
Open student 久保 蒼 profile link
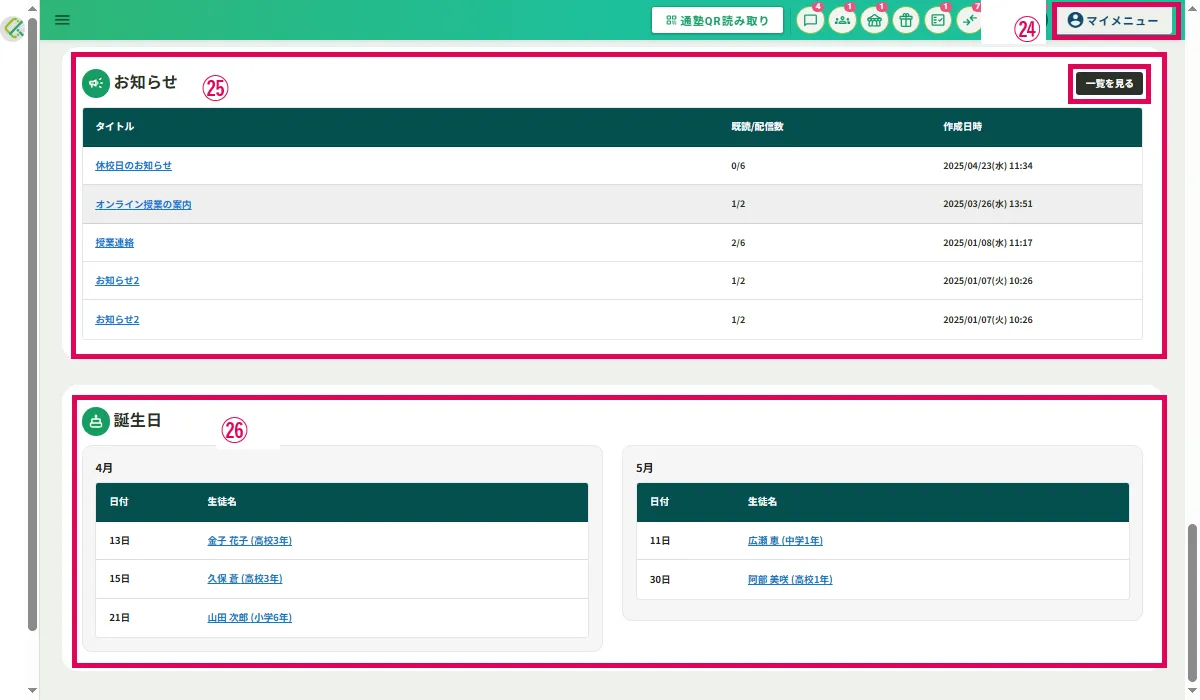tap(244, 579)
